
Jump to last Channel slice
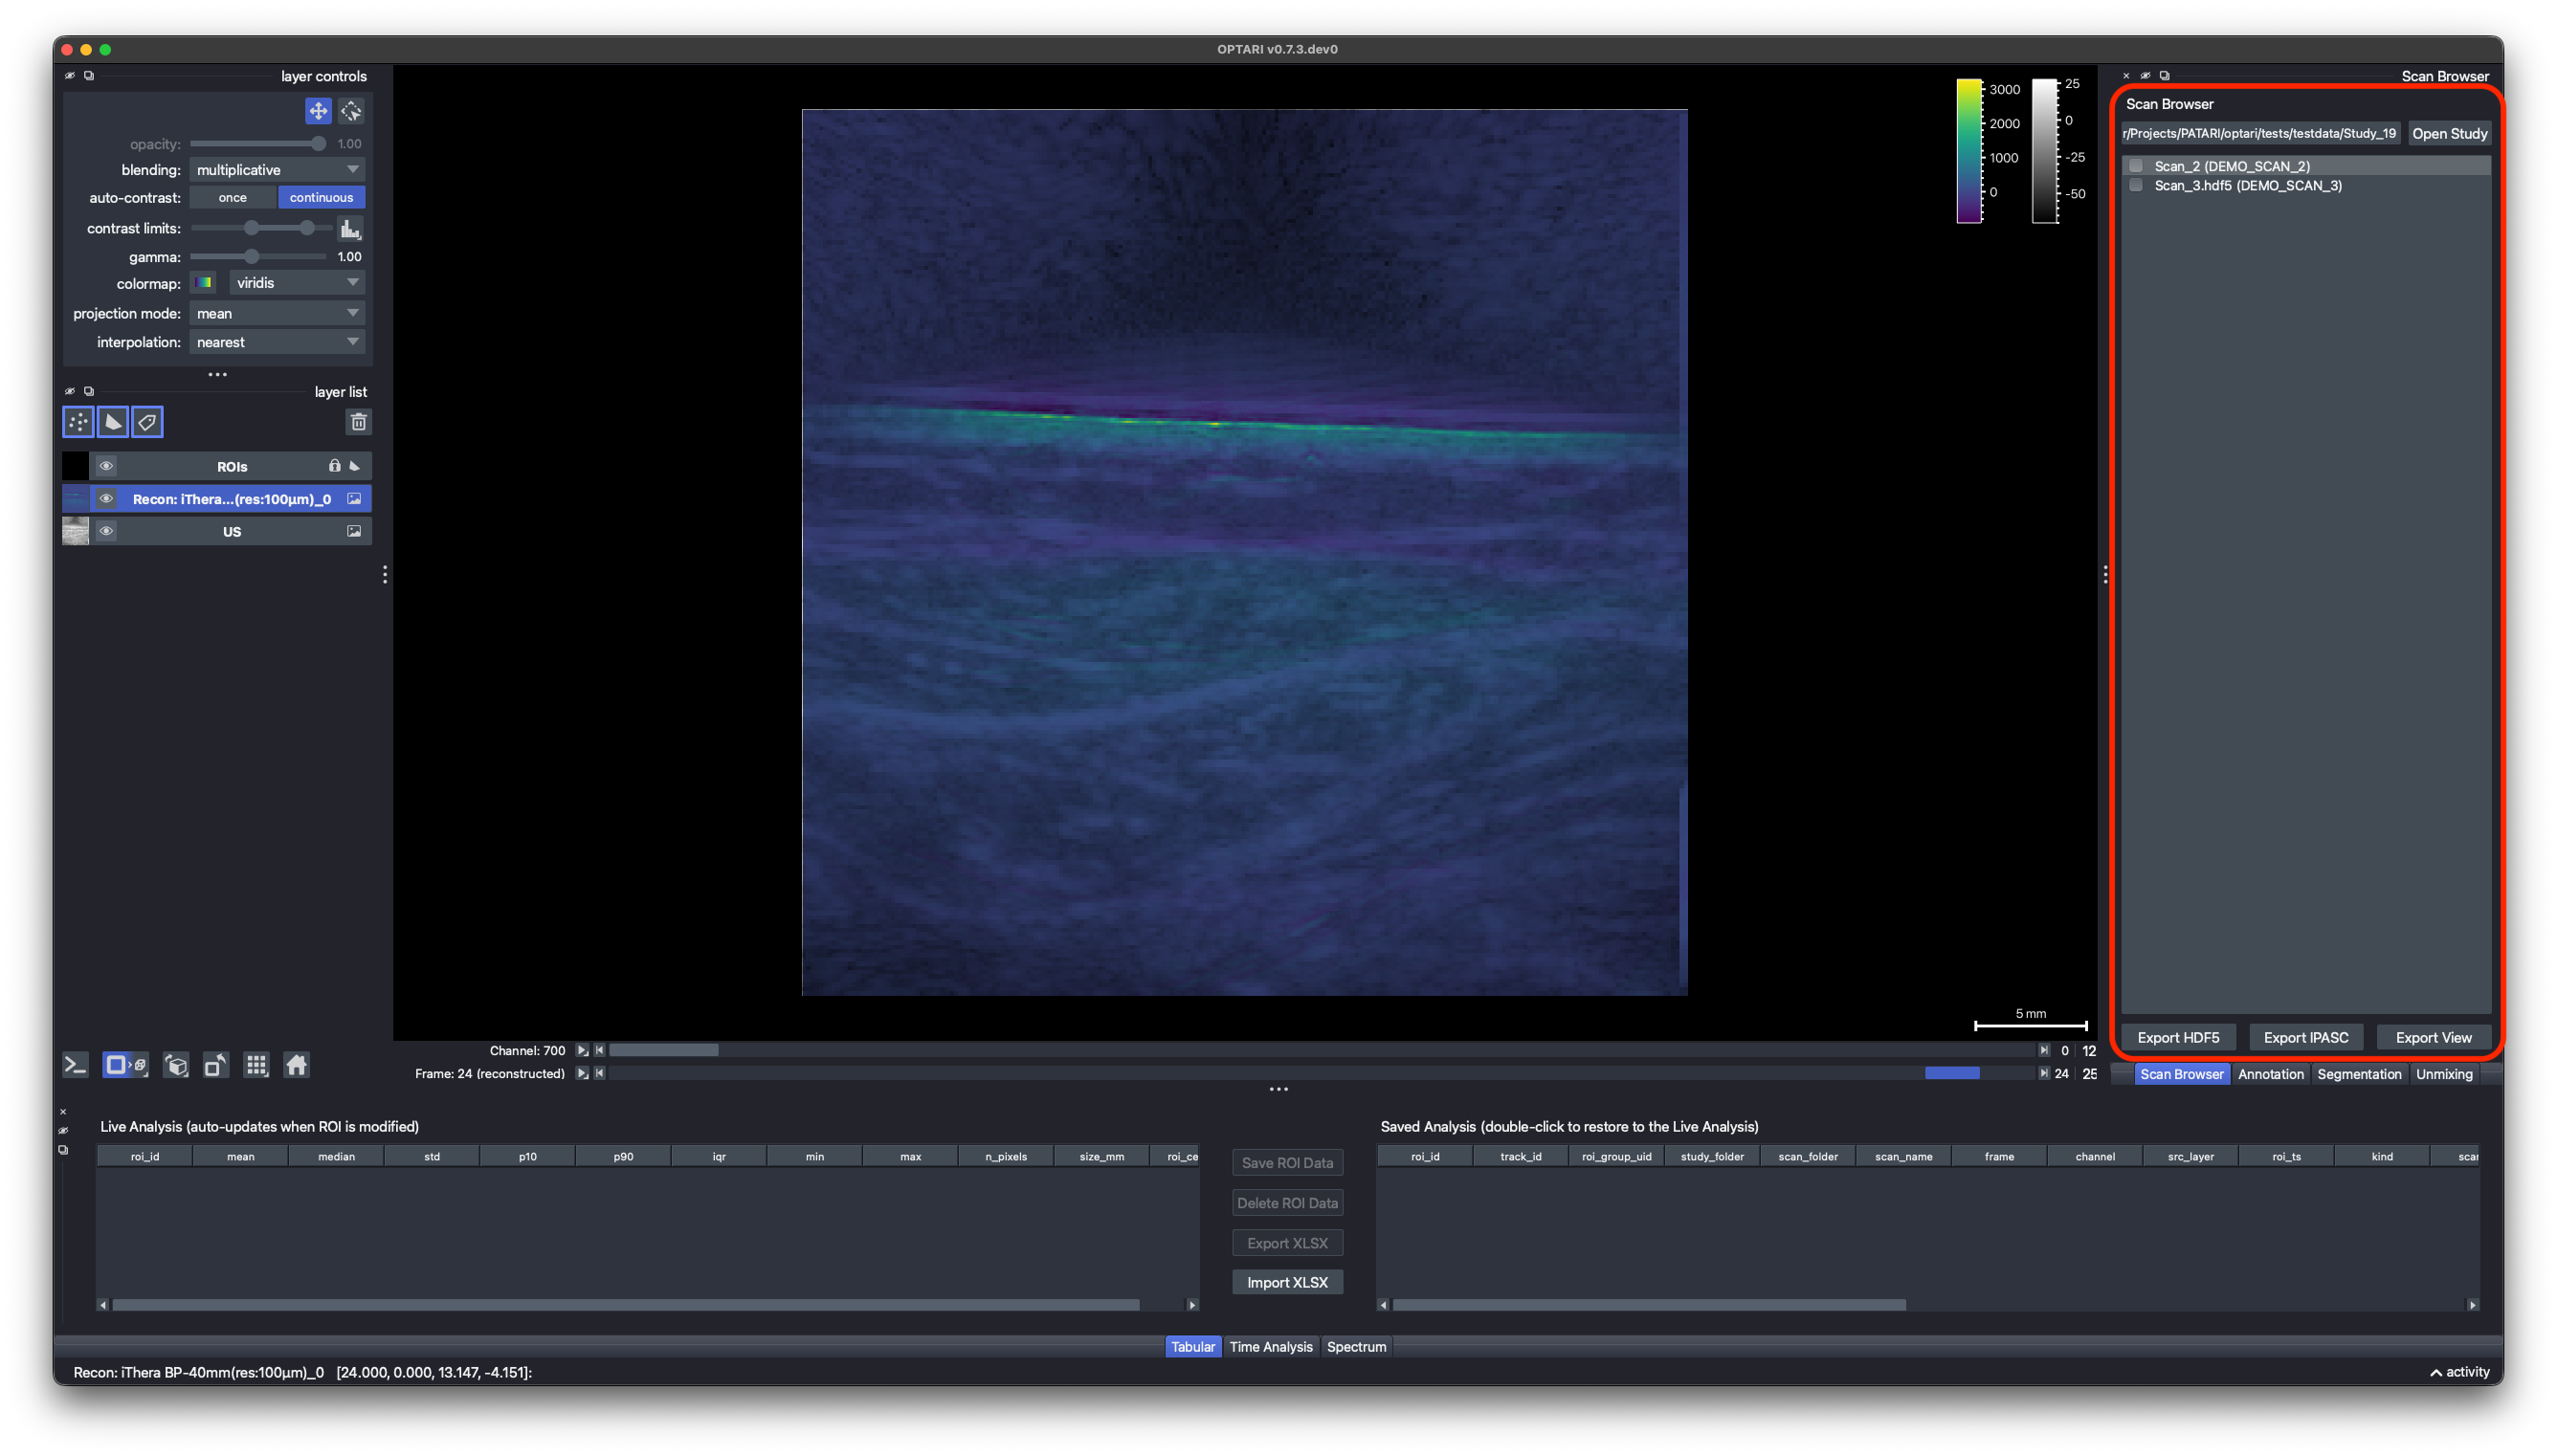click(2043, 1050)
